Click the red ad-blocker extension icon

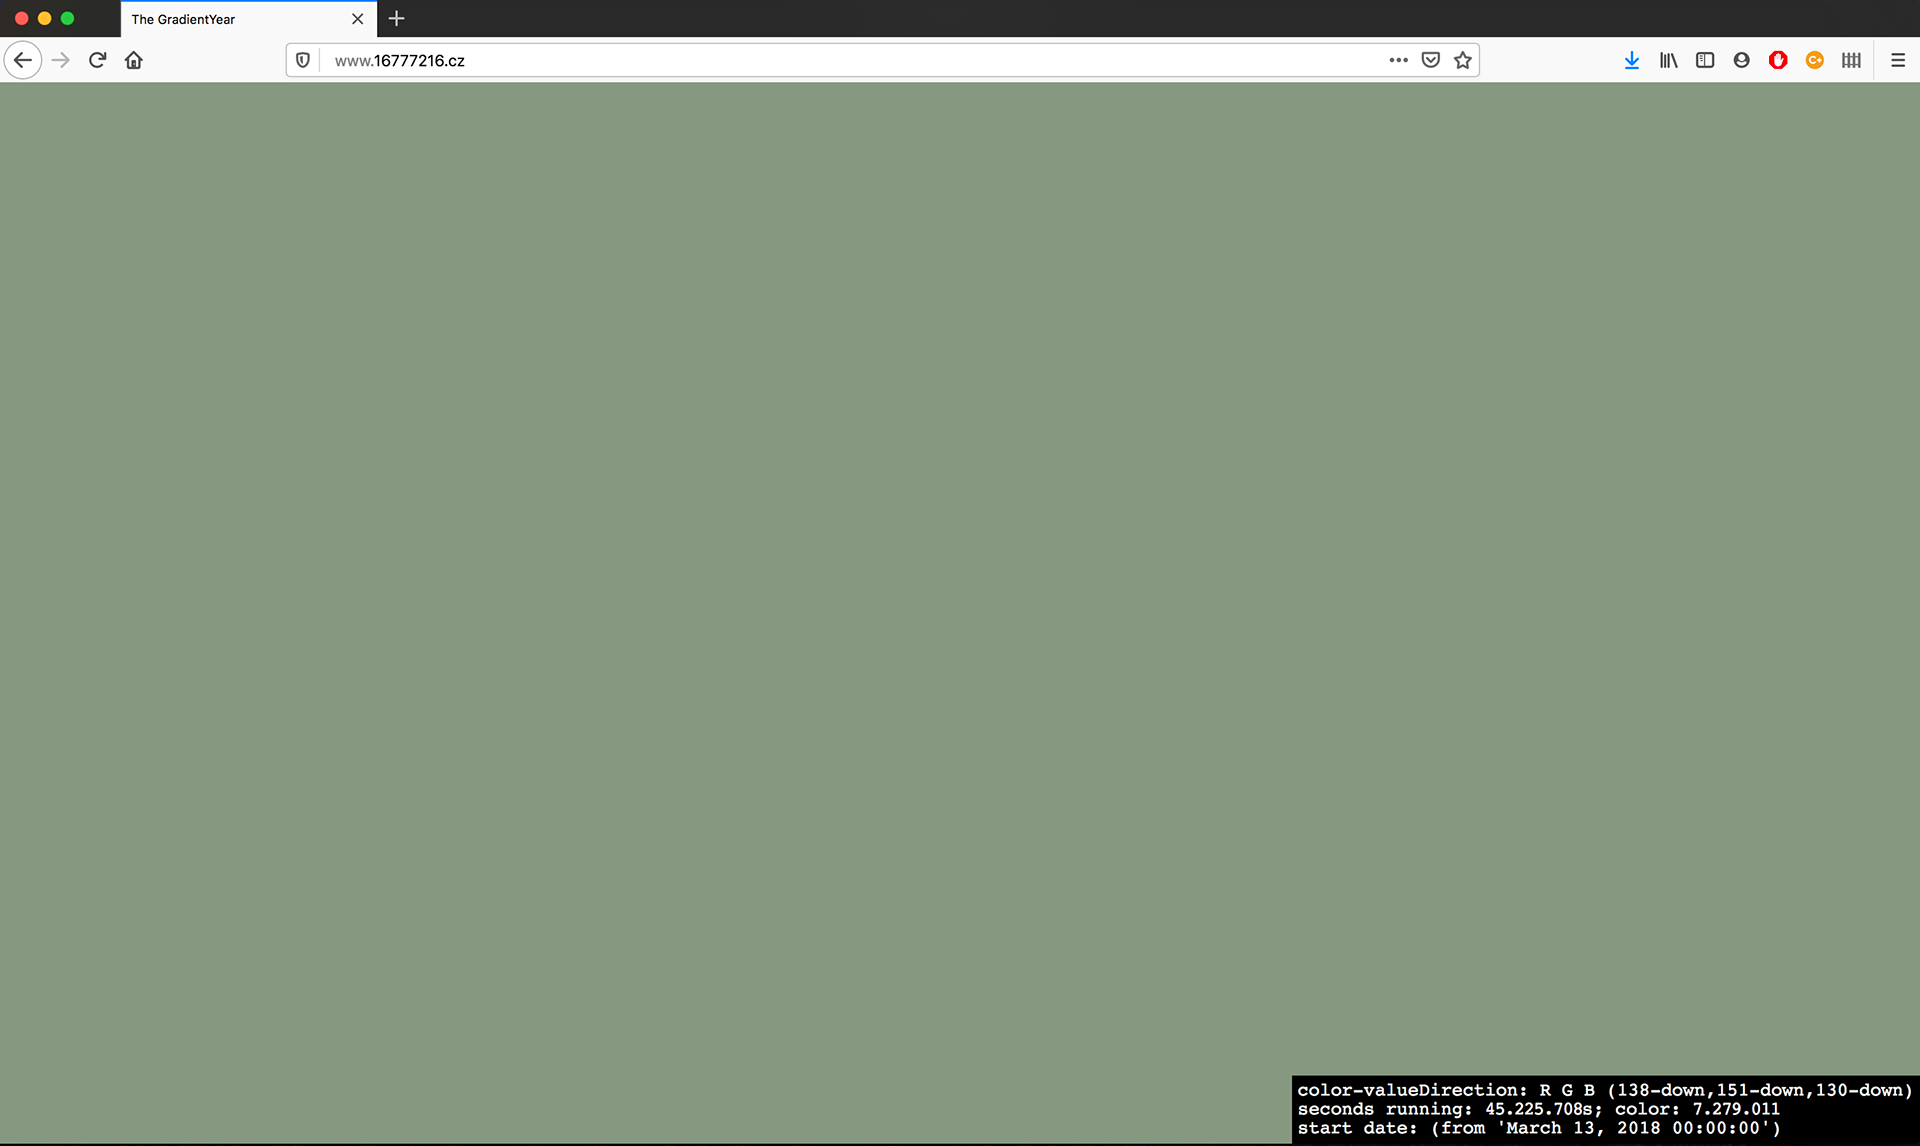1778,60
